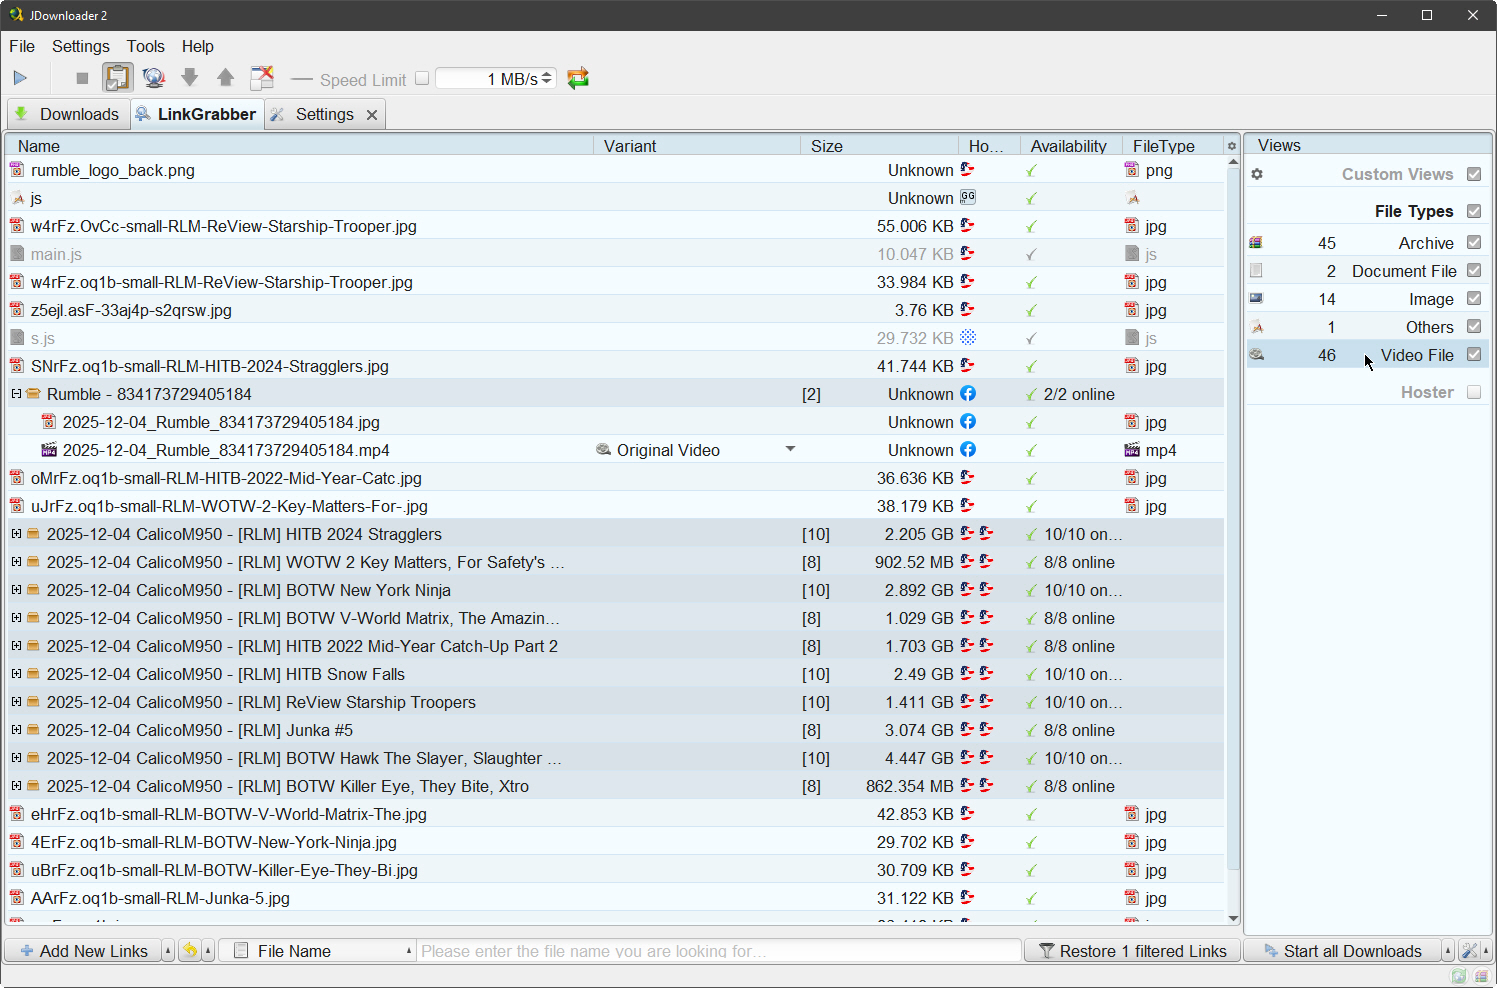1497x988 pixels.
Task: Sort by the Availability column header
Action: point(1069,146)
